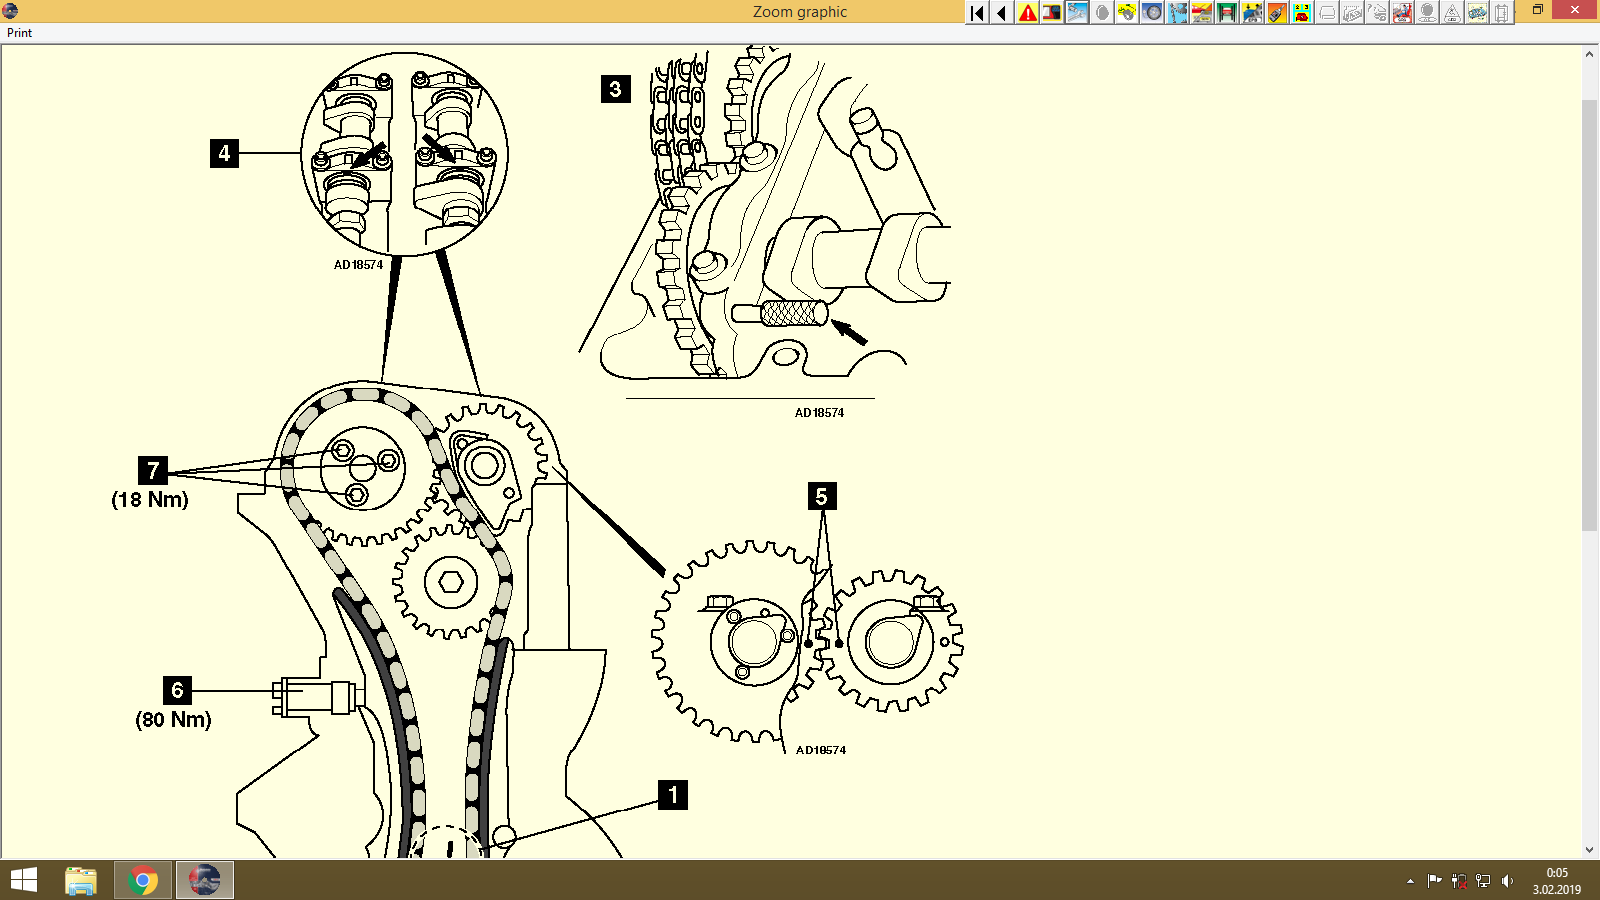Toggle mute using the speaker tray icon
Viewport: 1600px width, 900px height.
click(x=1509, y=881)
